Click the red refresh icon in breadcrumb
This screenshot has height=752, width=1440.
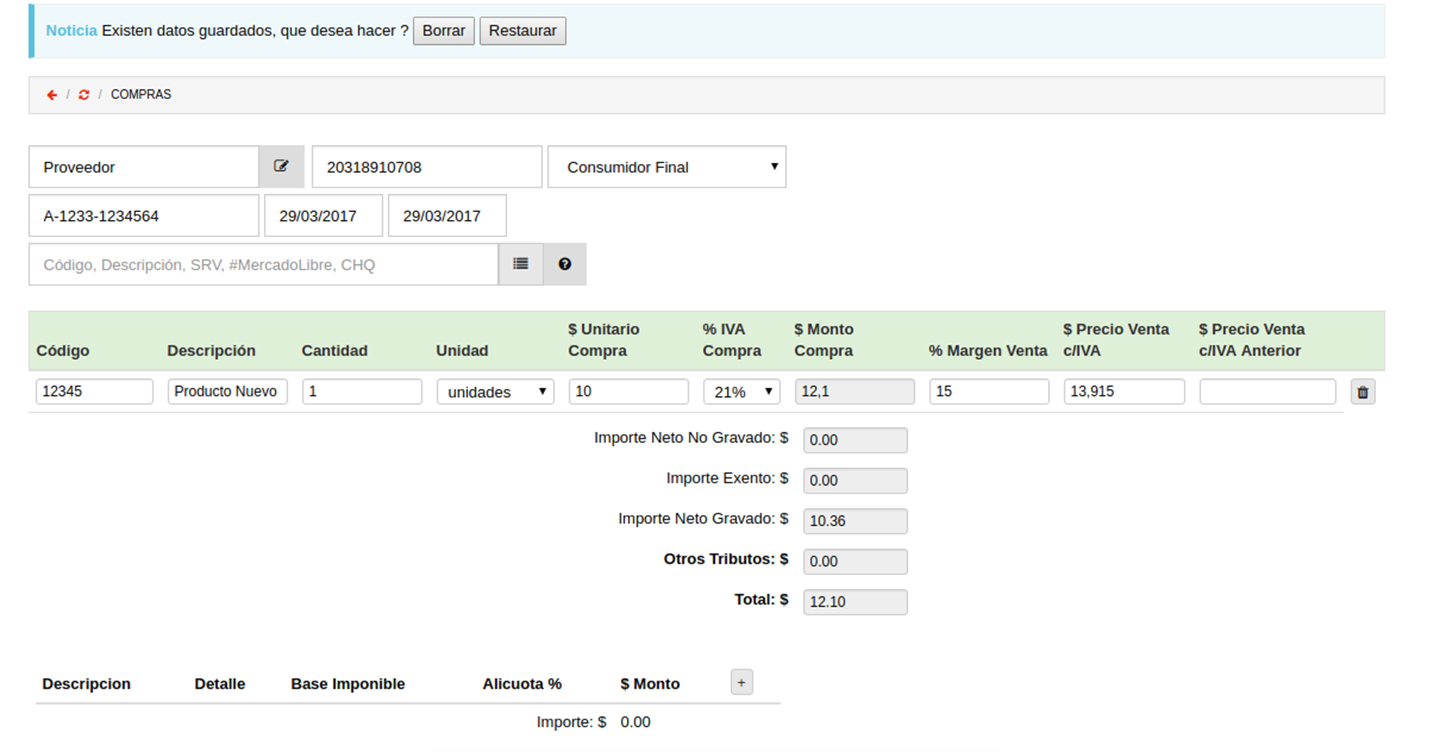84,95
